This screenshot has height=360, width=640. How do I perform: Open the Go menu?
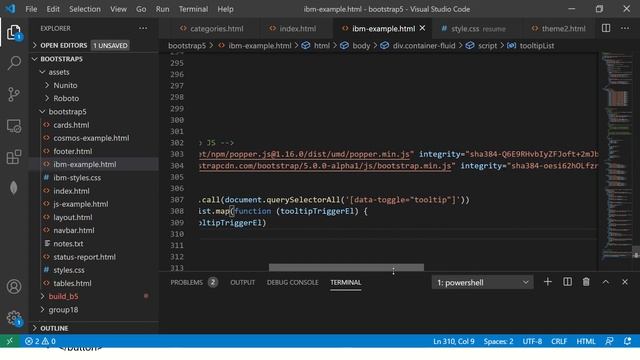141,9
